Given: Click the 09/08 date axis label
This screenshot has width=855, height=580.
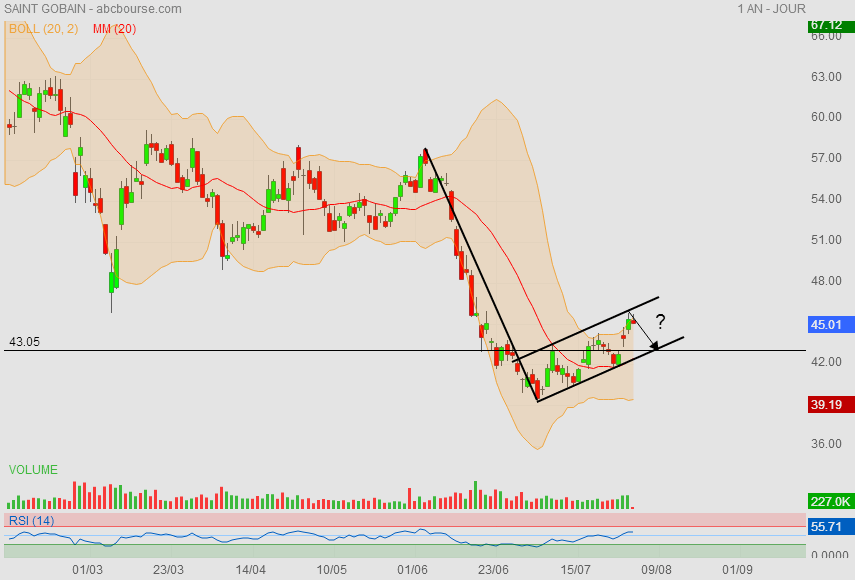Looking at the screenshot, I should (x=657, y=570).
